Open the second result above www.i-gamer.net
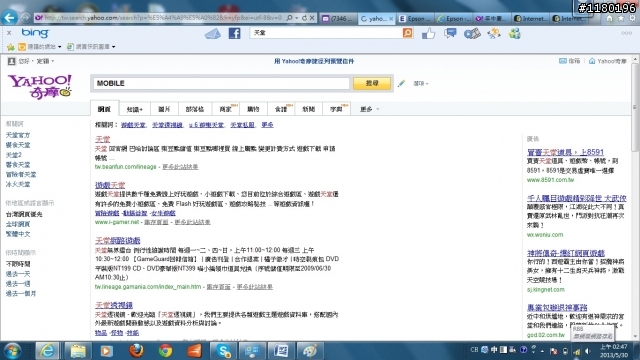640x360 pixels. [110, 185]
